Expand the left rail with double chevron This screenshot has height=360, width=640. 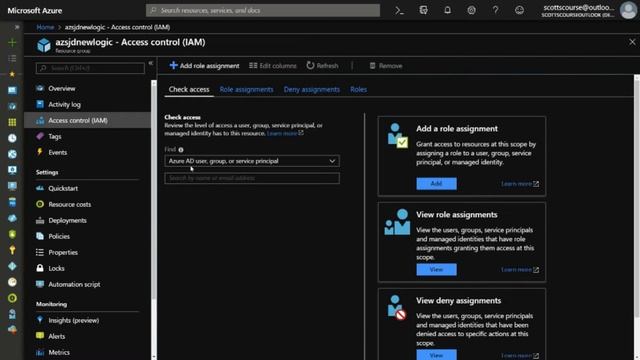pos(17,27)
